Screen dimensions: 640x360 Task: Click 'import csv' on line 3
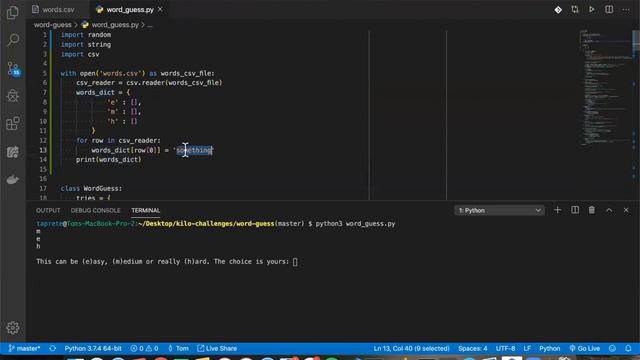tap(80, 54)
